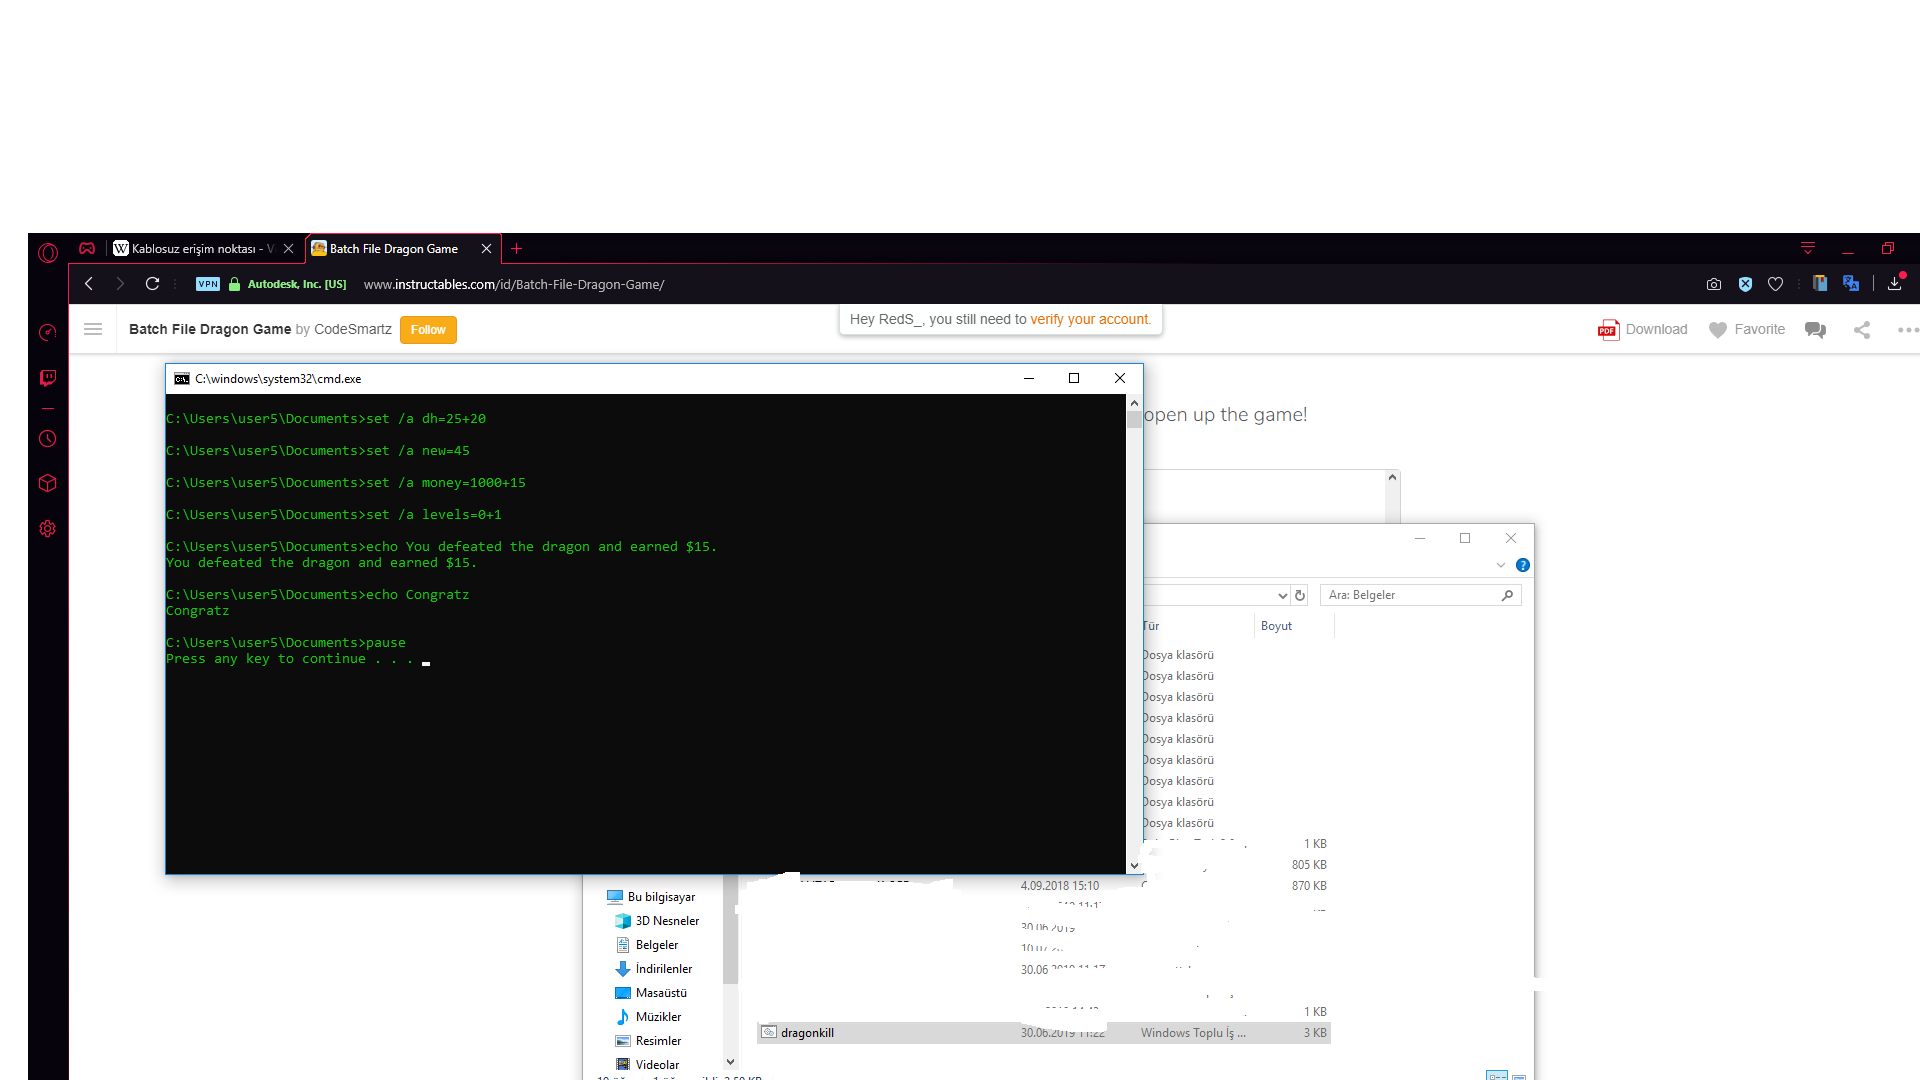Open downloads via the download arrow icon
Viewport: 1920px width, 1080px height.
(1895, 284)
